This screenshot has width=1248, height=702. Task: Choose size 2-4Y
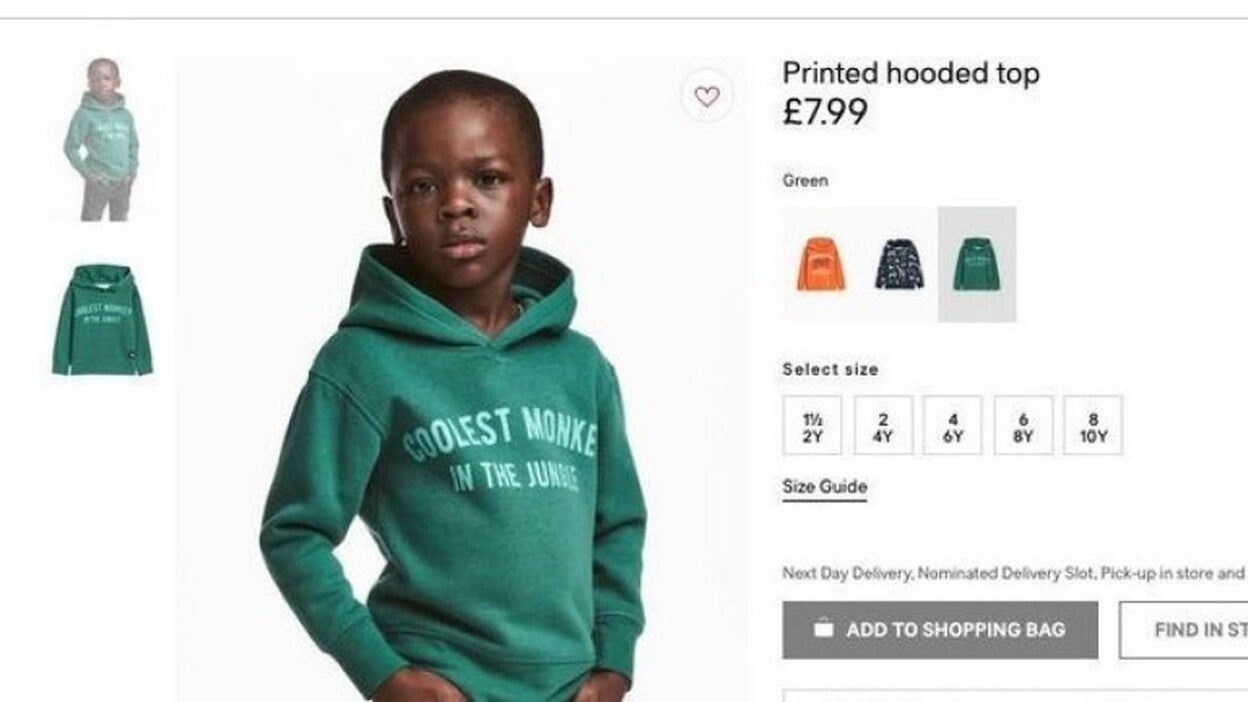882,426
